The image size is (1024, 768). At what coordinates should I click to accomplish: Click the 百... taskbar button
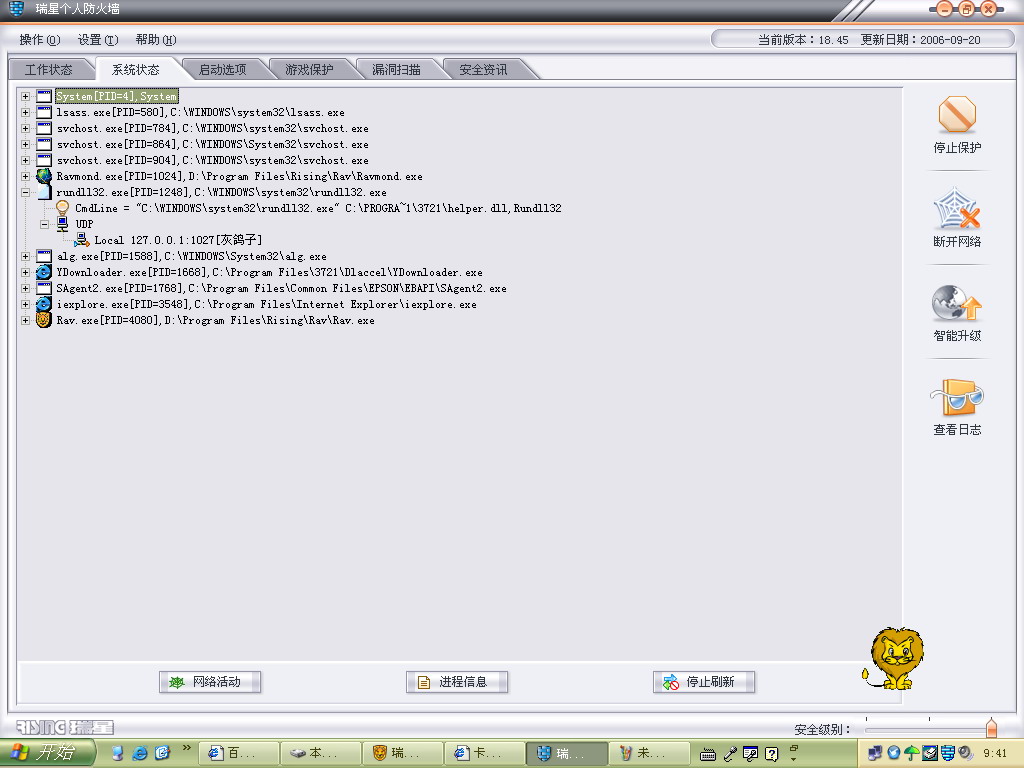(238, 753)
